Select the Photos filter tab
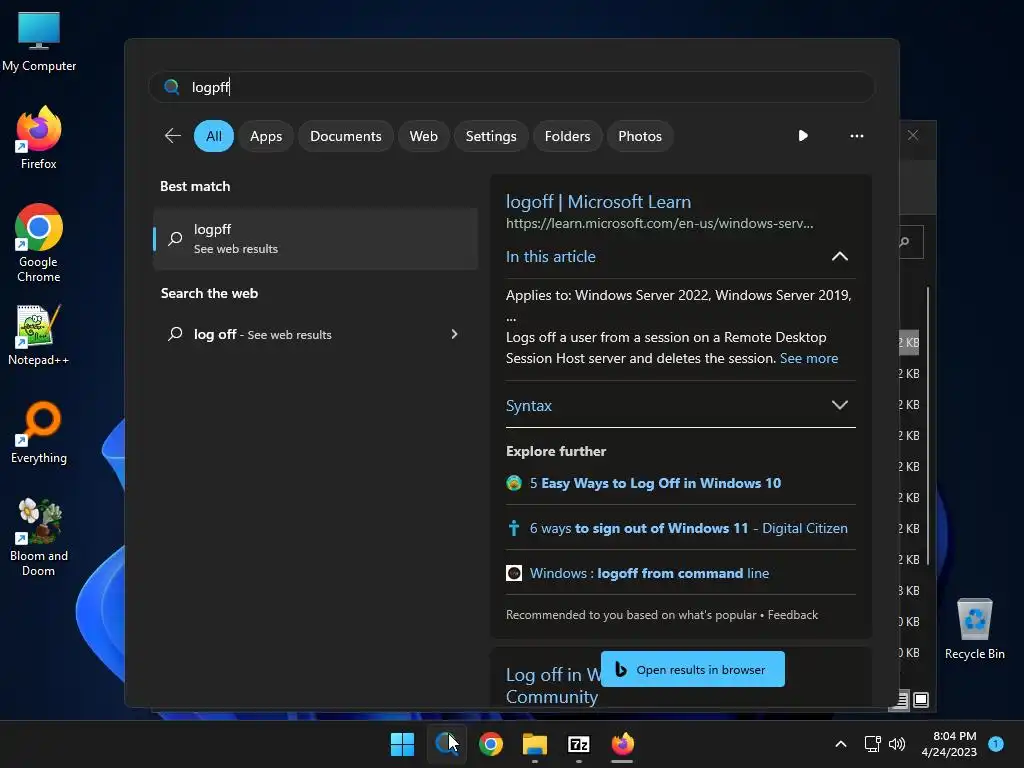The image size is (1024, 768). [639, 136]
